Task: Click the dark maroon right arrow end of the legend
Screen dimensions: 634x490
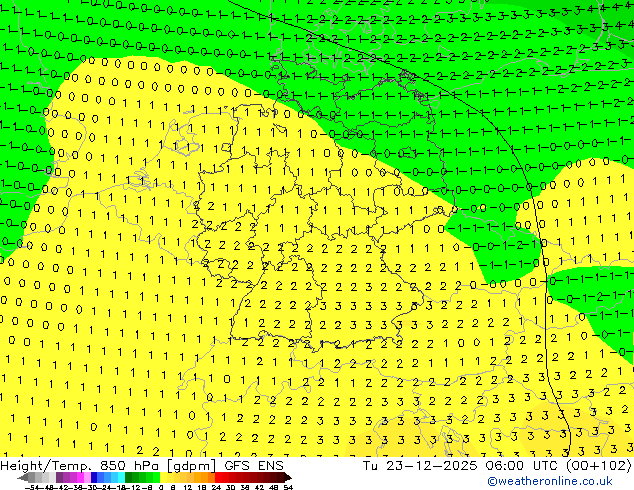Action: [288, 477]
